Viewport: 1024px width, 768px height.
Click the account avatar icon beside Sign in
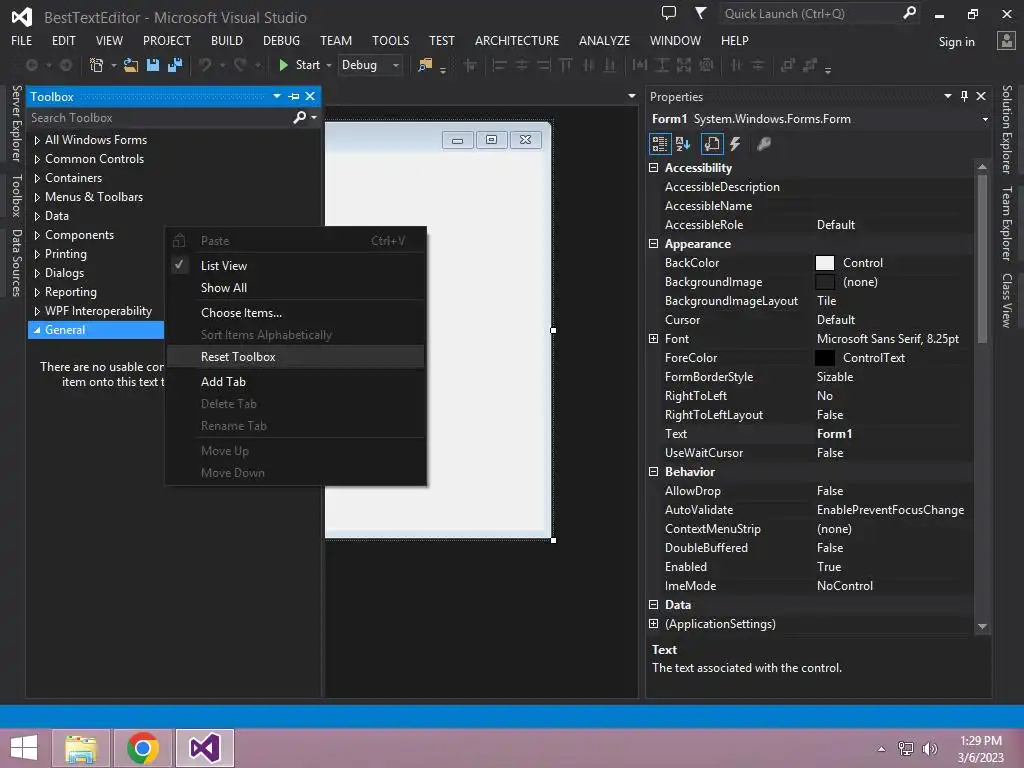pyautogui.click(x=1006, y=41)
